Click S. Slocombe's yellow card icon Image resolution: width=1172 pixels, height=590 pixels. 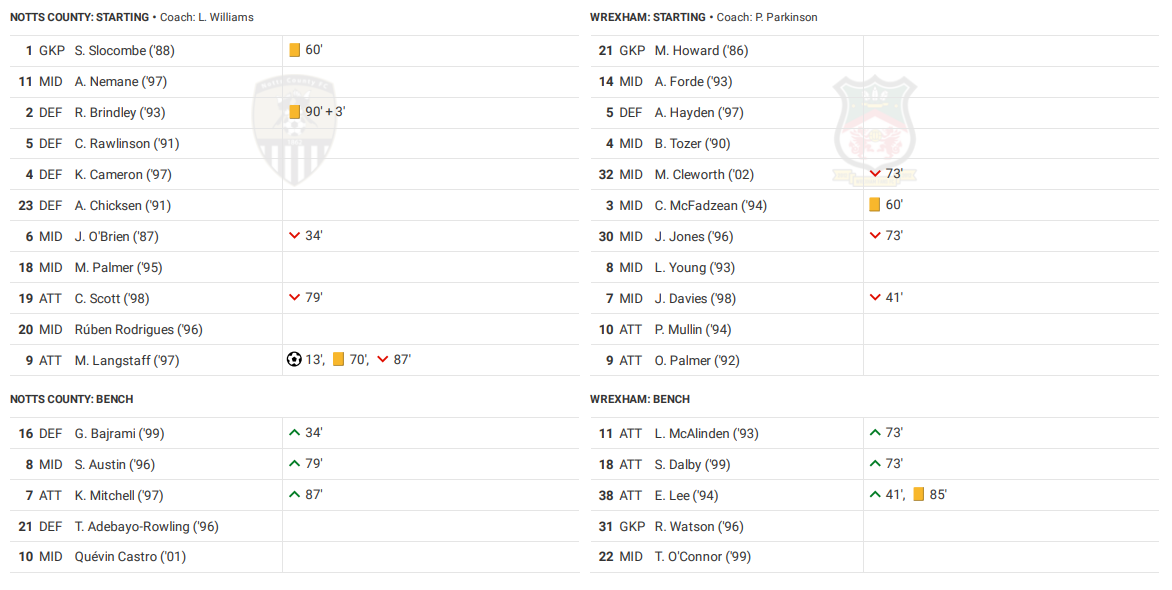(294, 50)
